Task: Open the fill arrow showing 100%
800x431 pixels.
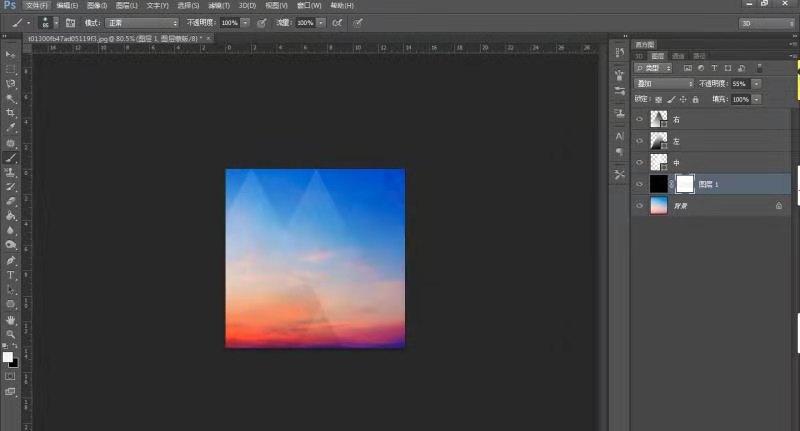Action: [x=757, y=99]
